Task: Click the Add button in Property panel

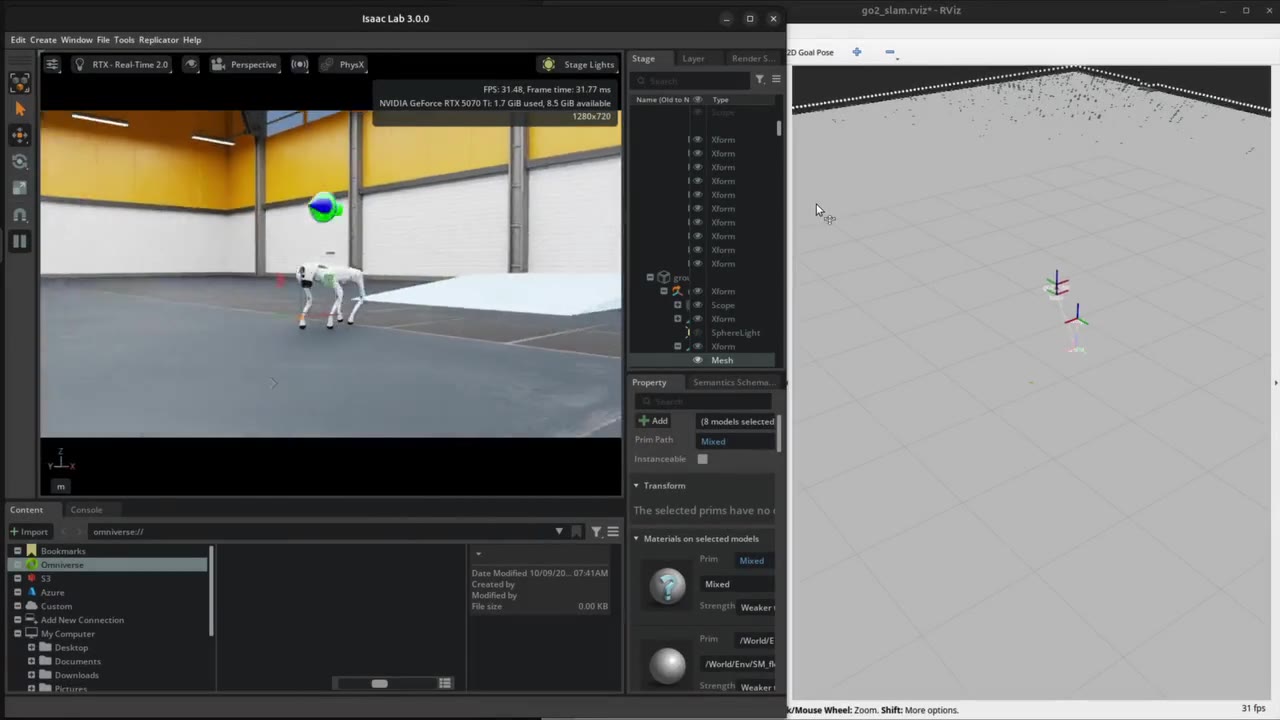Action: tap(653, 421)
